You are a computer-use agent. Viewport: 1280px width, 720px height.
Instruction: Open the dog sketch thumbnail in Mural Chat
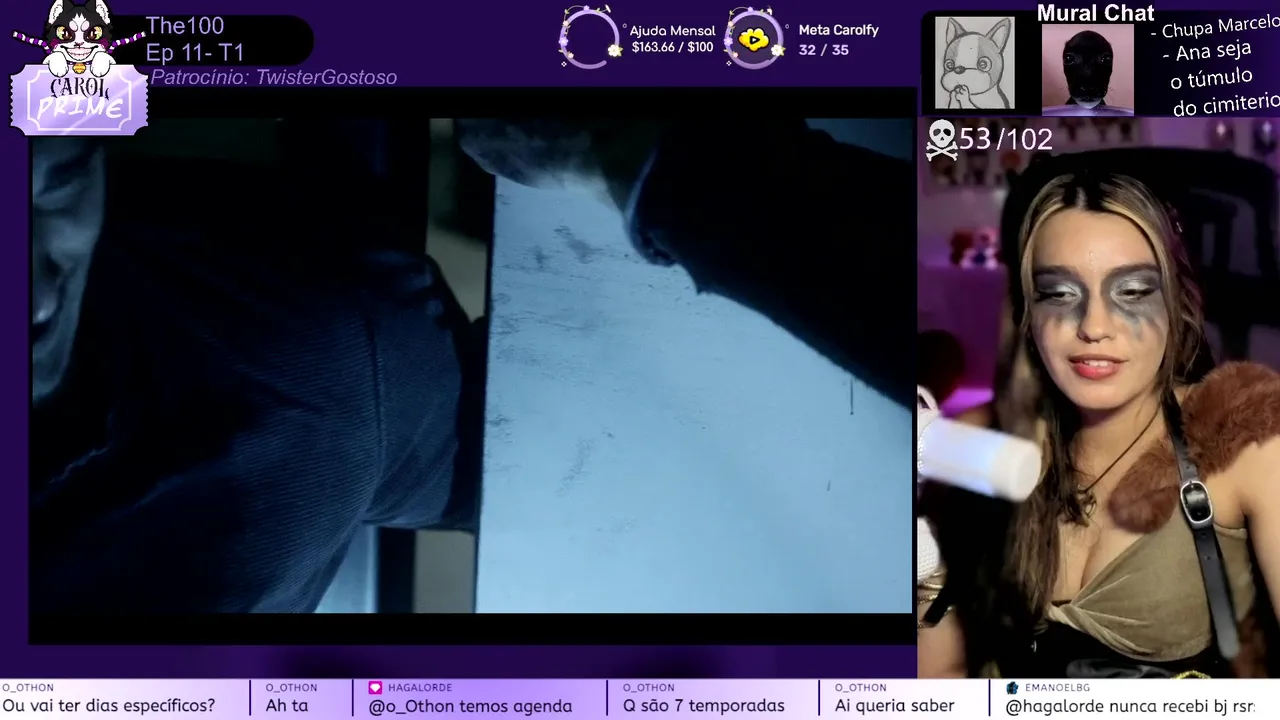tap(975, 63)
